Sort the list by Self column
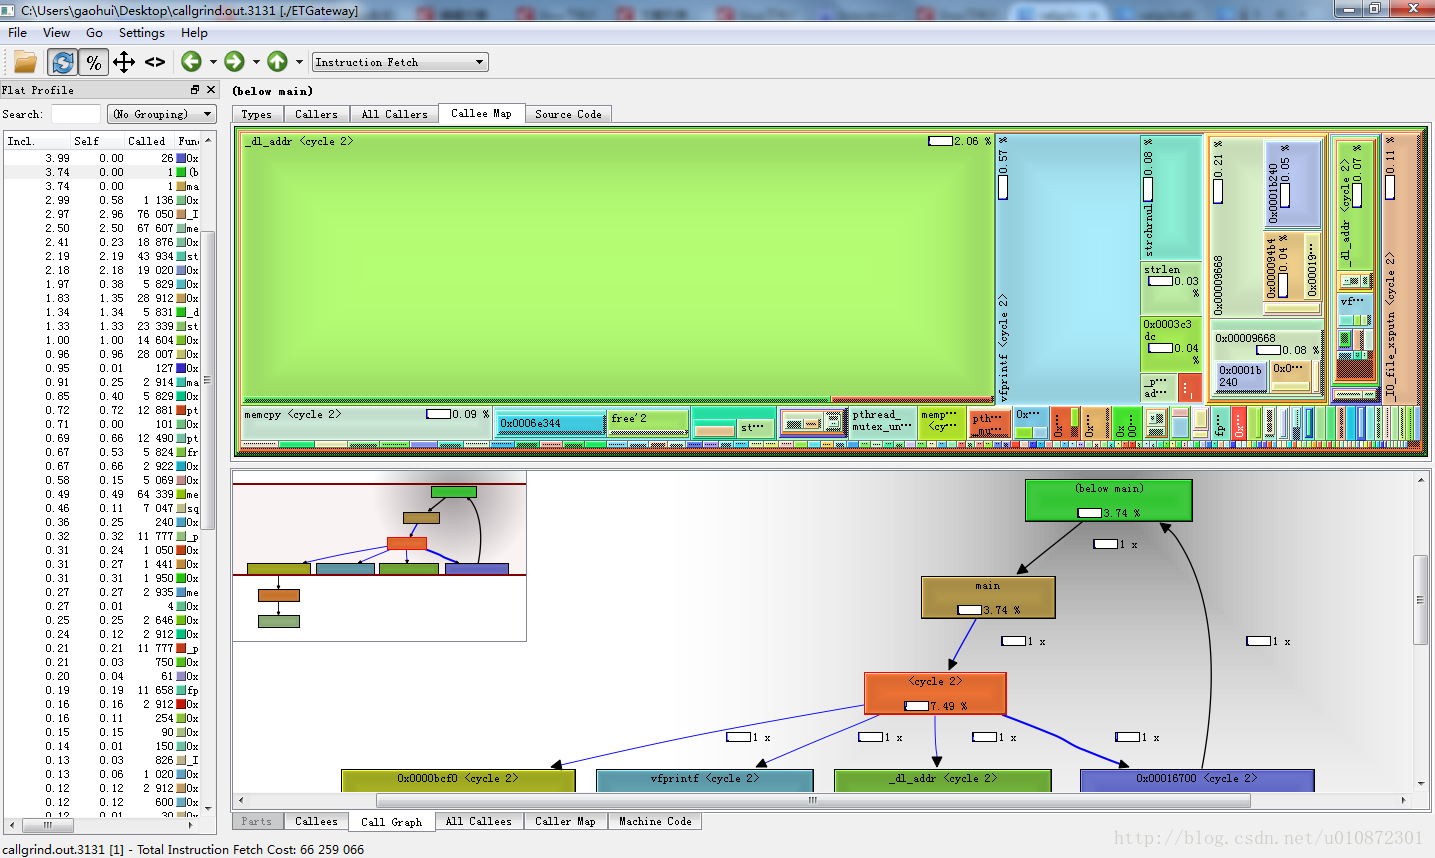 [x=99, y=141]
